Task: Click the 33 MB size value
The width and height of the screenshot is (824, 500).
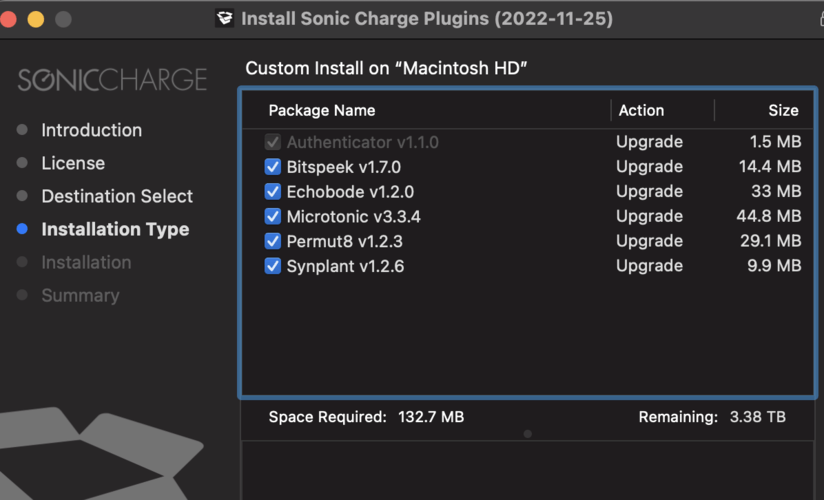Action: 776,191
